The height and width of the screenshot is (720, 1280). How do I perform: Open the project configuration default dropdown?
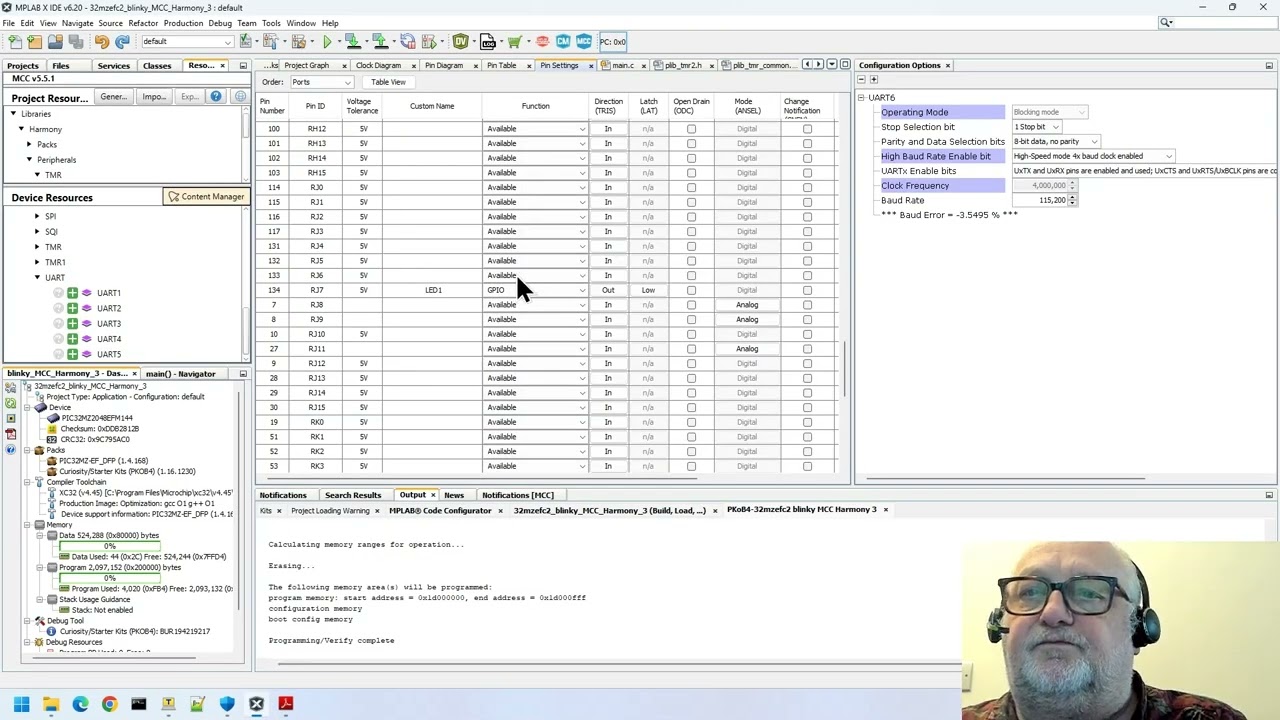point(187,42)
